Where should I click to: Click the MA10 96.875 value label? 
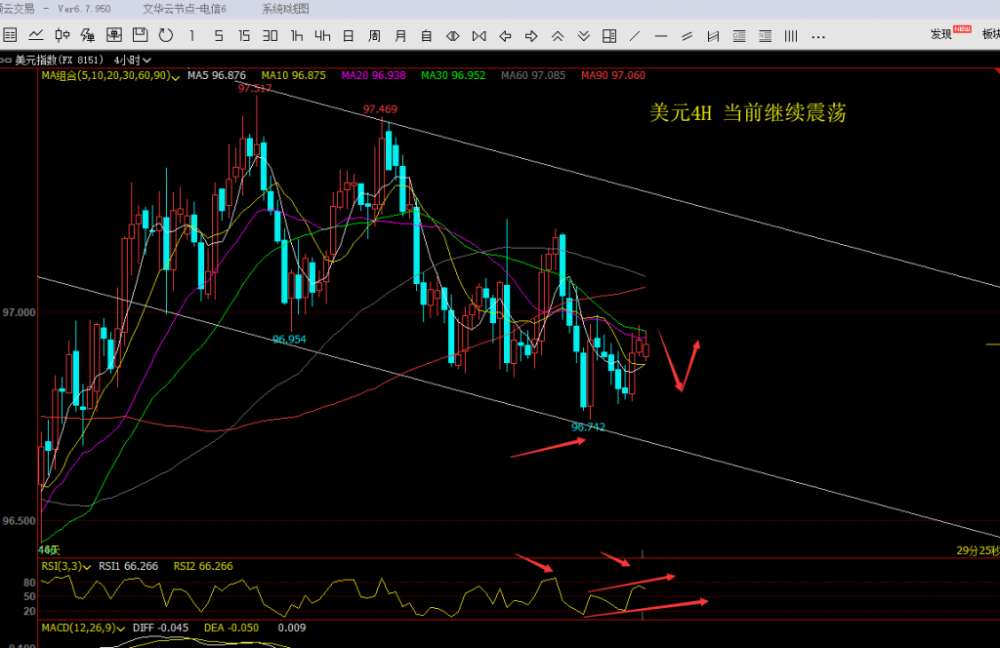293,75
